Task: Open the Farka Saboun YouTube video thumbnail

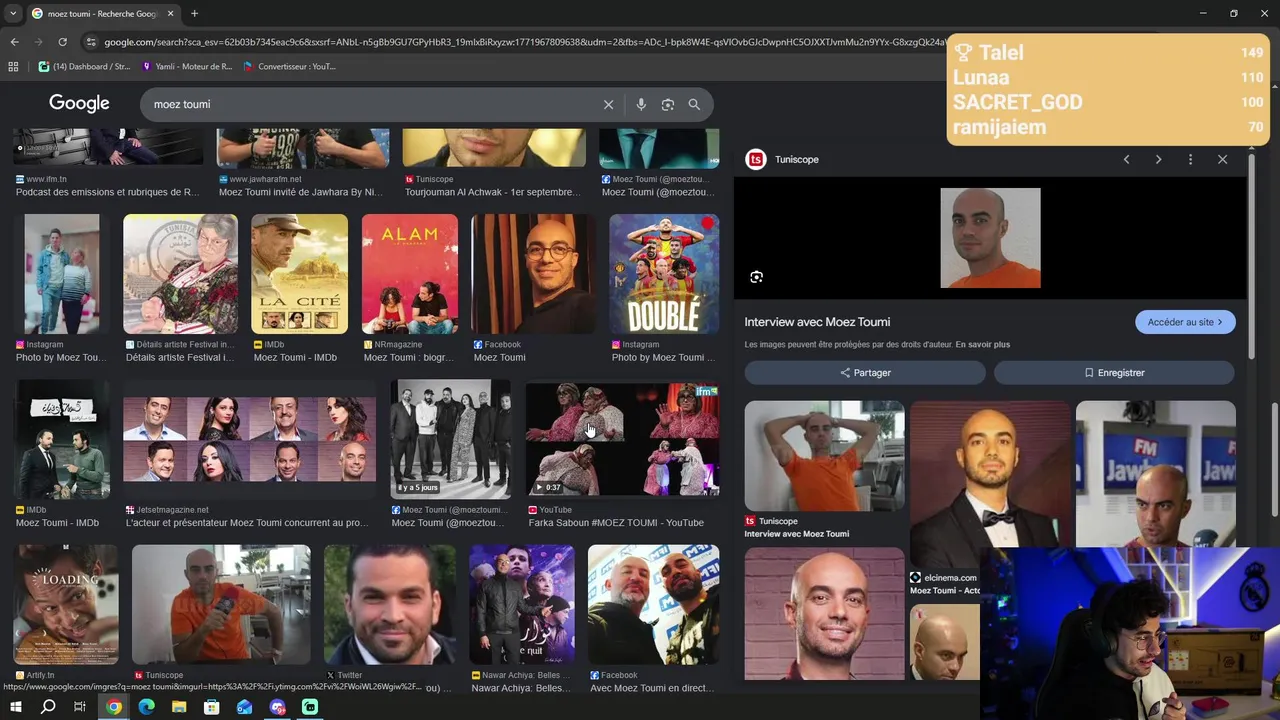Action: tap(623, 439)
